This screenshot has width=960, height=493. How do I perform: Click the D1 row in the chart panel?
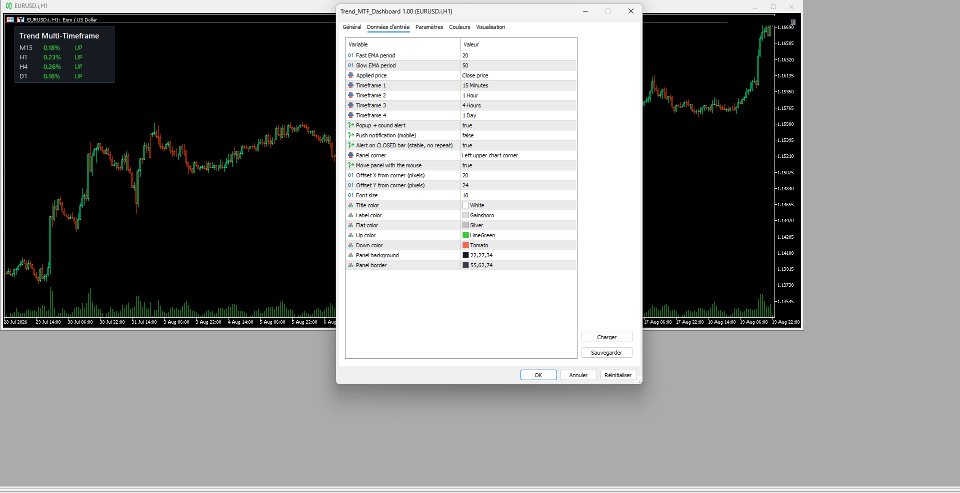[51, 77]
